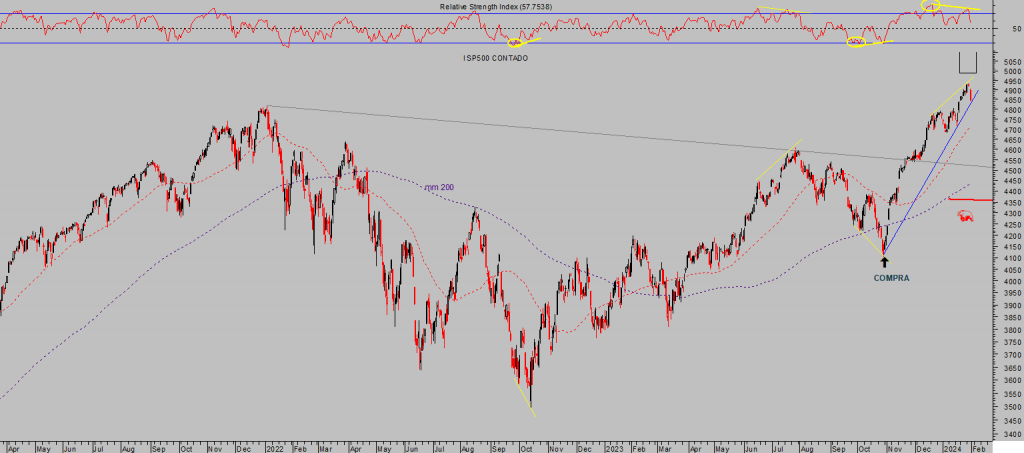Select the mm 200 moving average label
The height and width of the screenshot is (453, 1024).
point(437,186)
